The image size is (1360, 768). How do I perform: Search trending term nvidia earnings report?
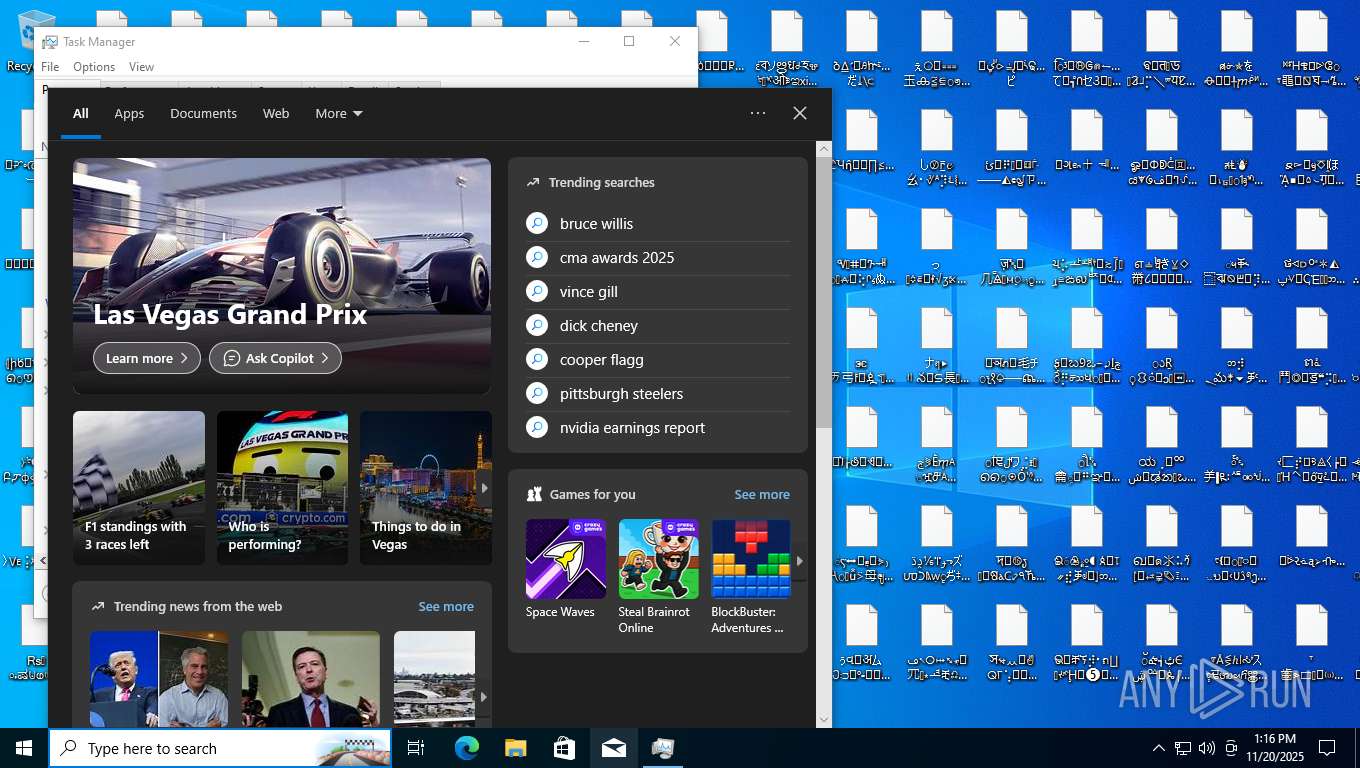pyautogui.click(x=632, y=428)
